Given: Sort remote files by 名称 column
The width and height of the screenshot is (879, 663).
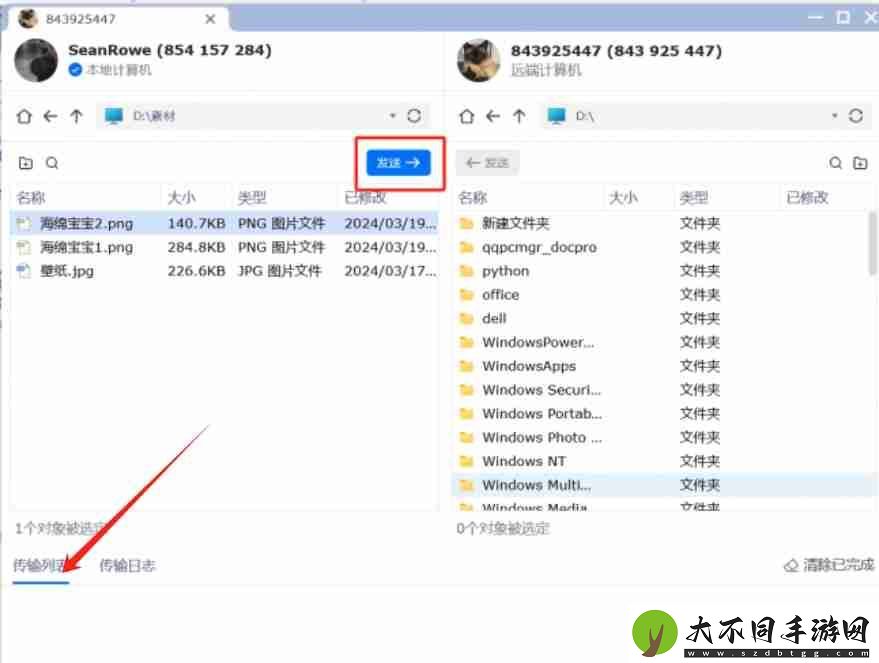Looking at the screenshot, I should tap(473, 197).
